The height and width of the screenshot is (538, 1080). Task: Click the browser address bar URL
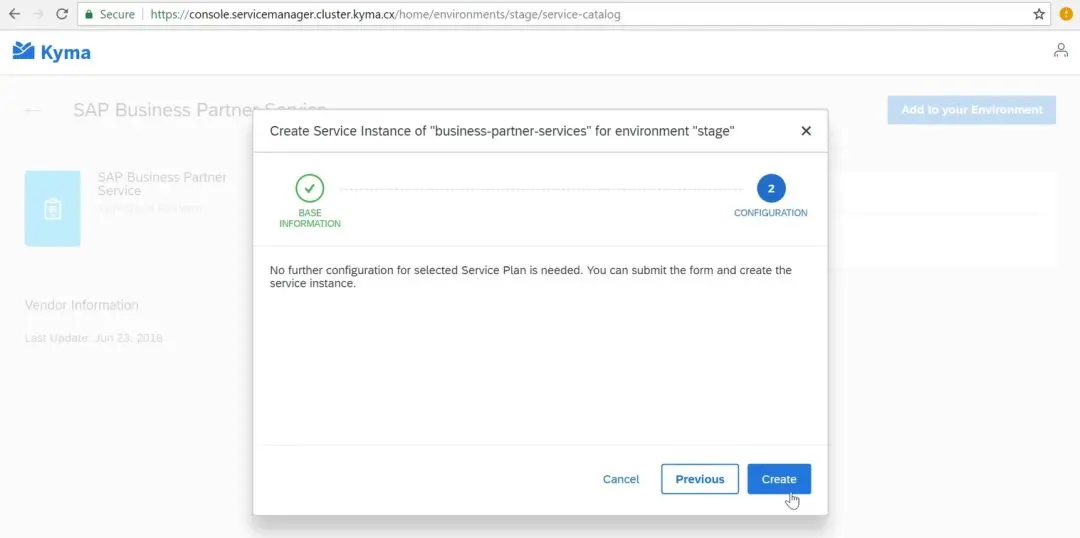(x=385, y=14)
